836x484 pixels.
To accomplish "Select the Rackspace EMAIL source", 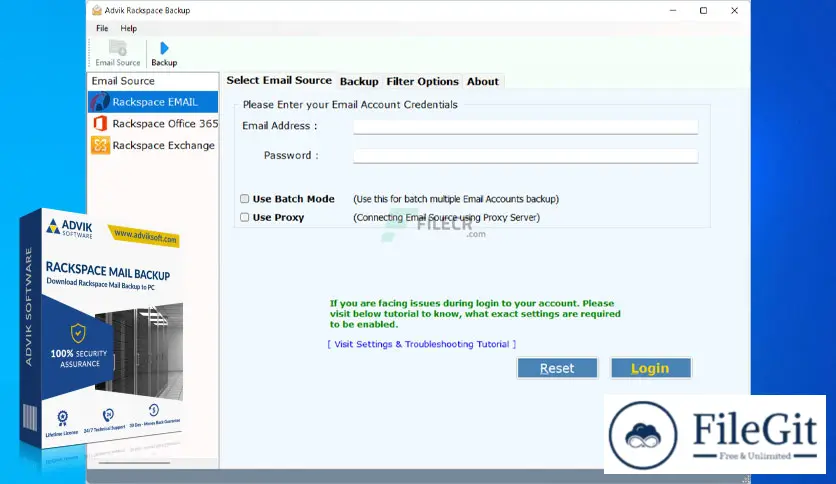I will [x=153, y=102].
